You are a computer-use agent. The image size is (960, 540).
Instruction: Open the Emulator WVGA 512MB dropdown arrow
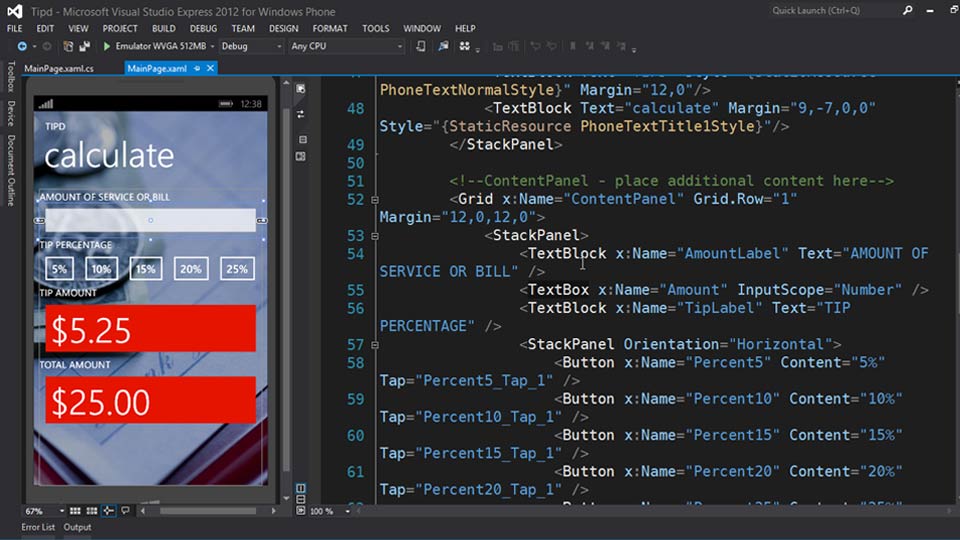(212, 47)
